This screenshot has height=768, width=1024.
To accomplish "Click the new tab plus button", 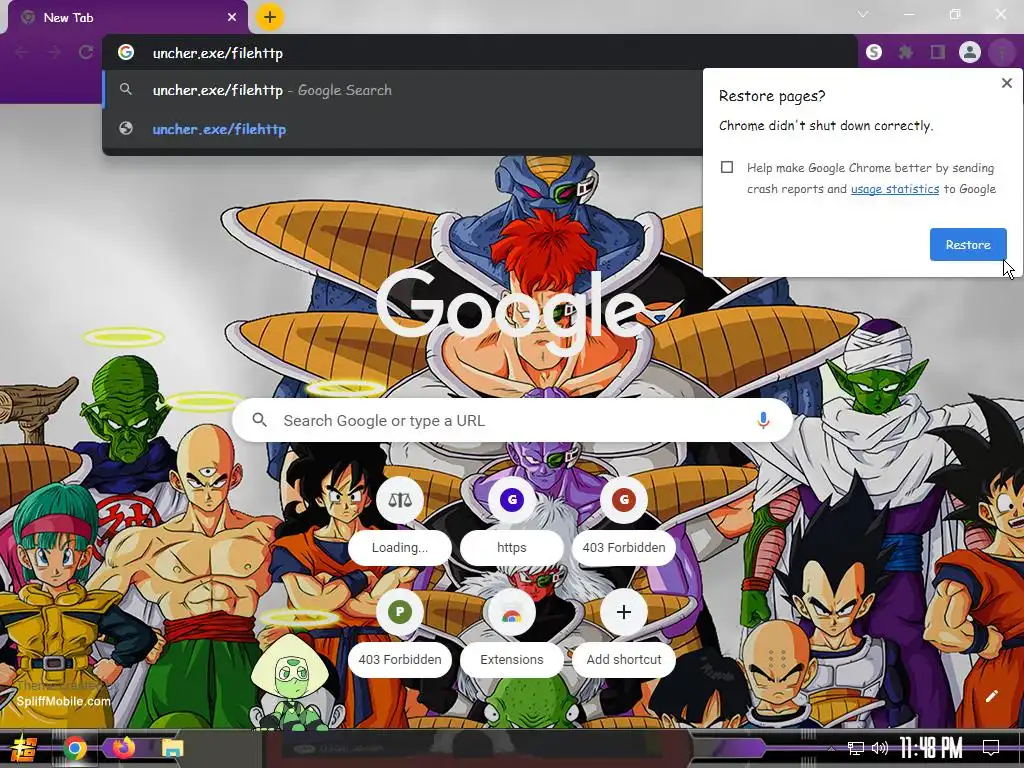I will 270,17.
